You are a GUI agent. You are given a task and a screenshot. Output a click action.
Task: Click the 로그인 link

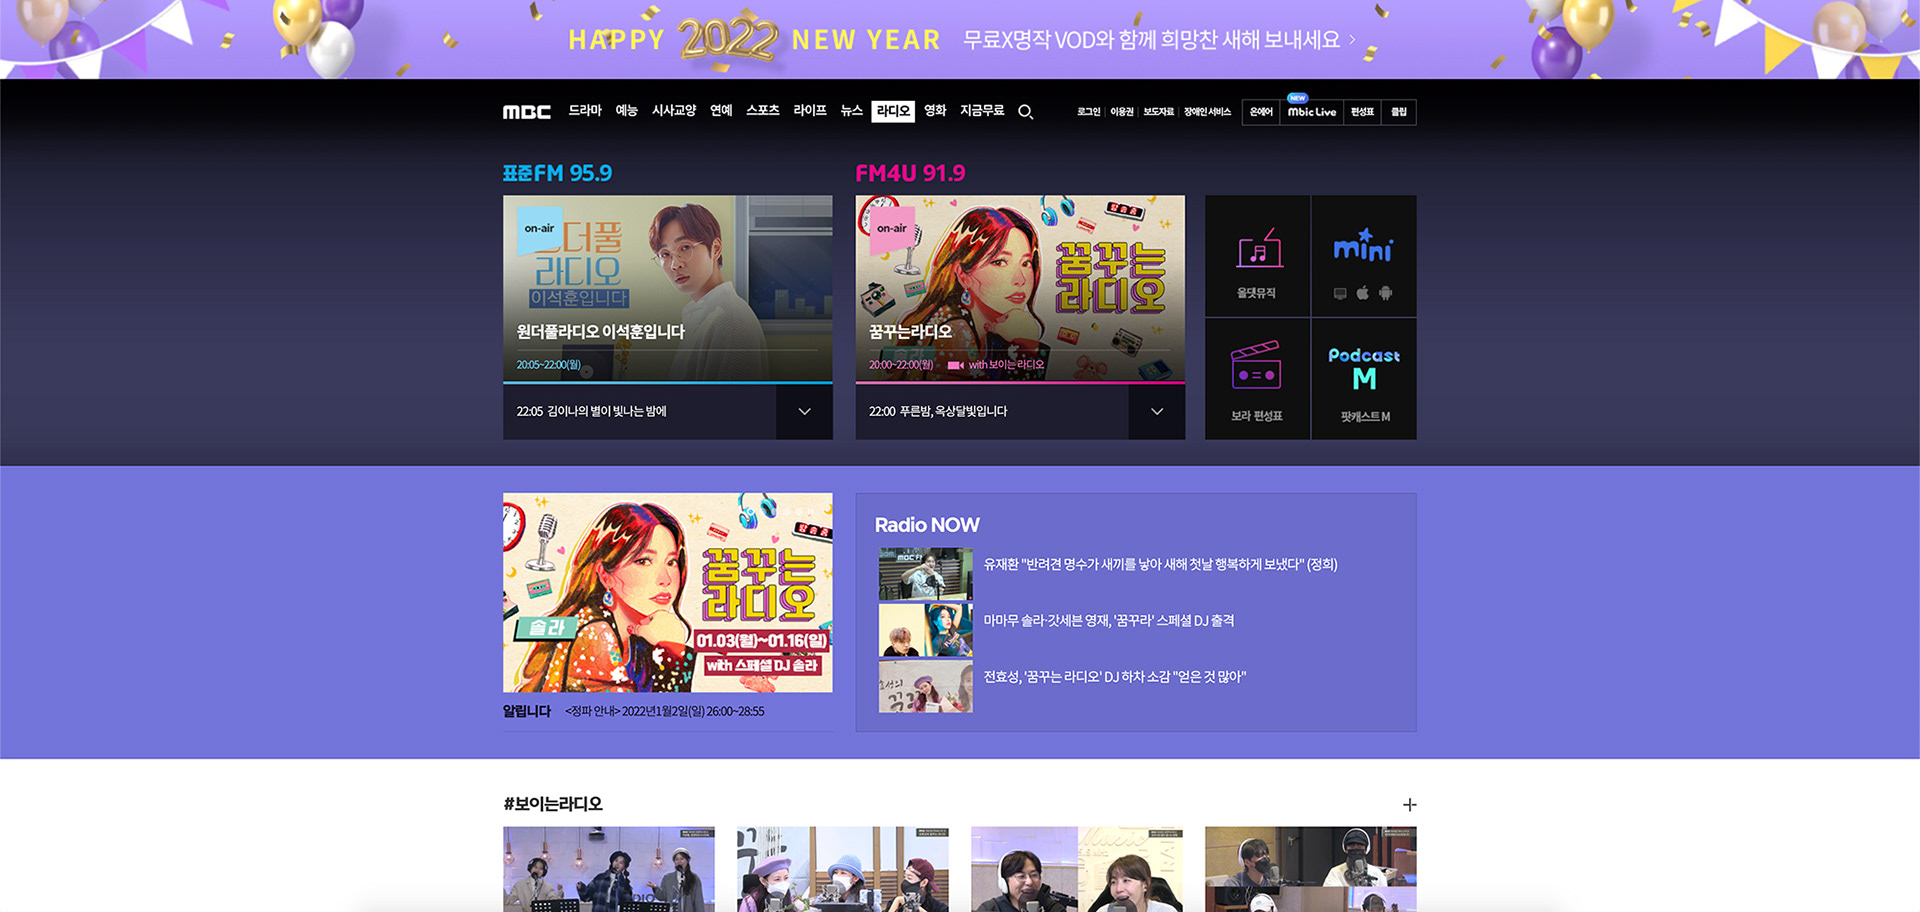(1088, 112)
